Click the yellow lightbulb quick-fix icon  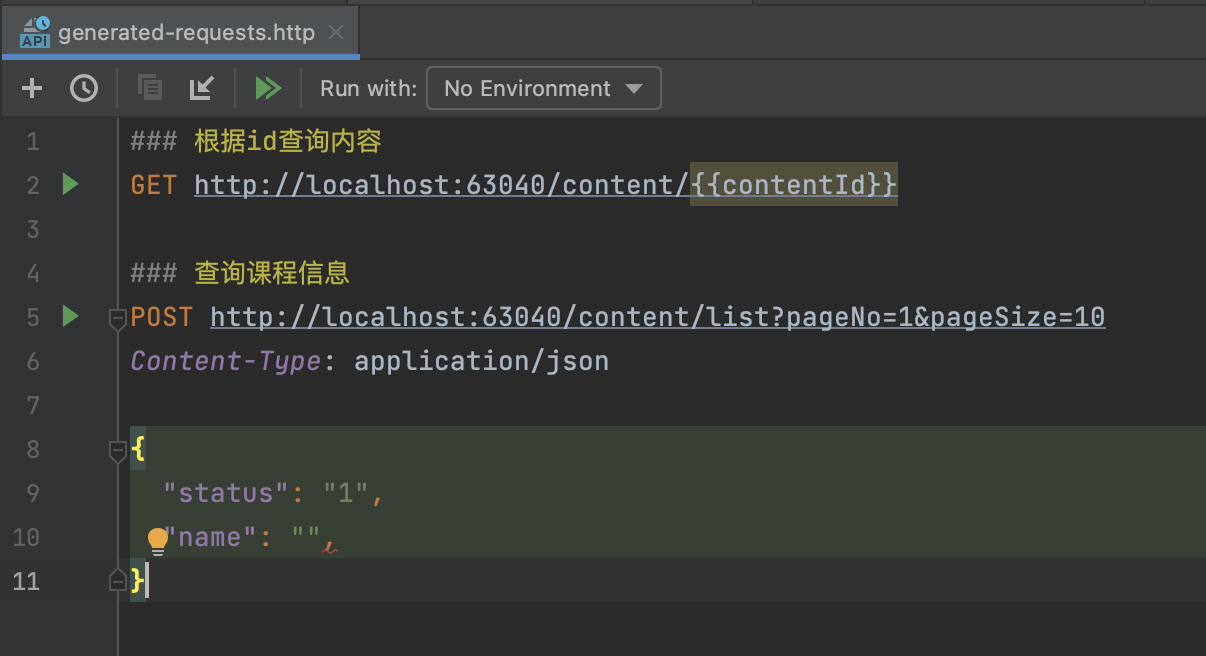point(158,541)
